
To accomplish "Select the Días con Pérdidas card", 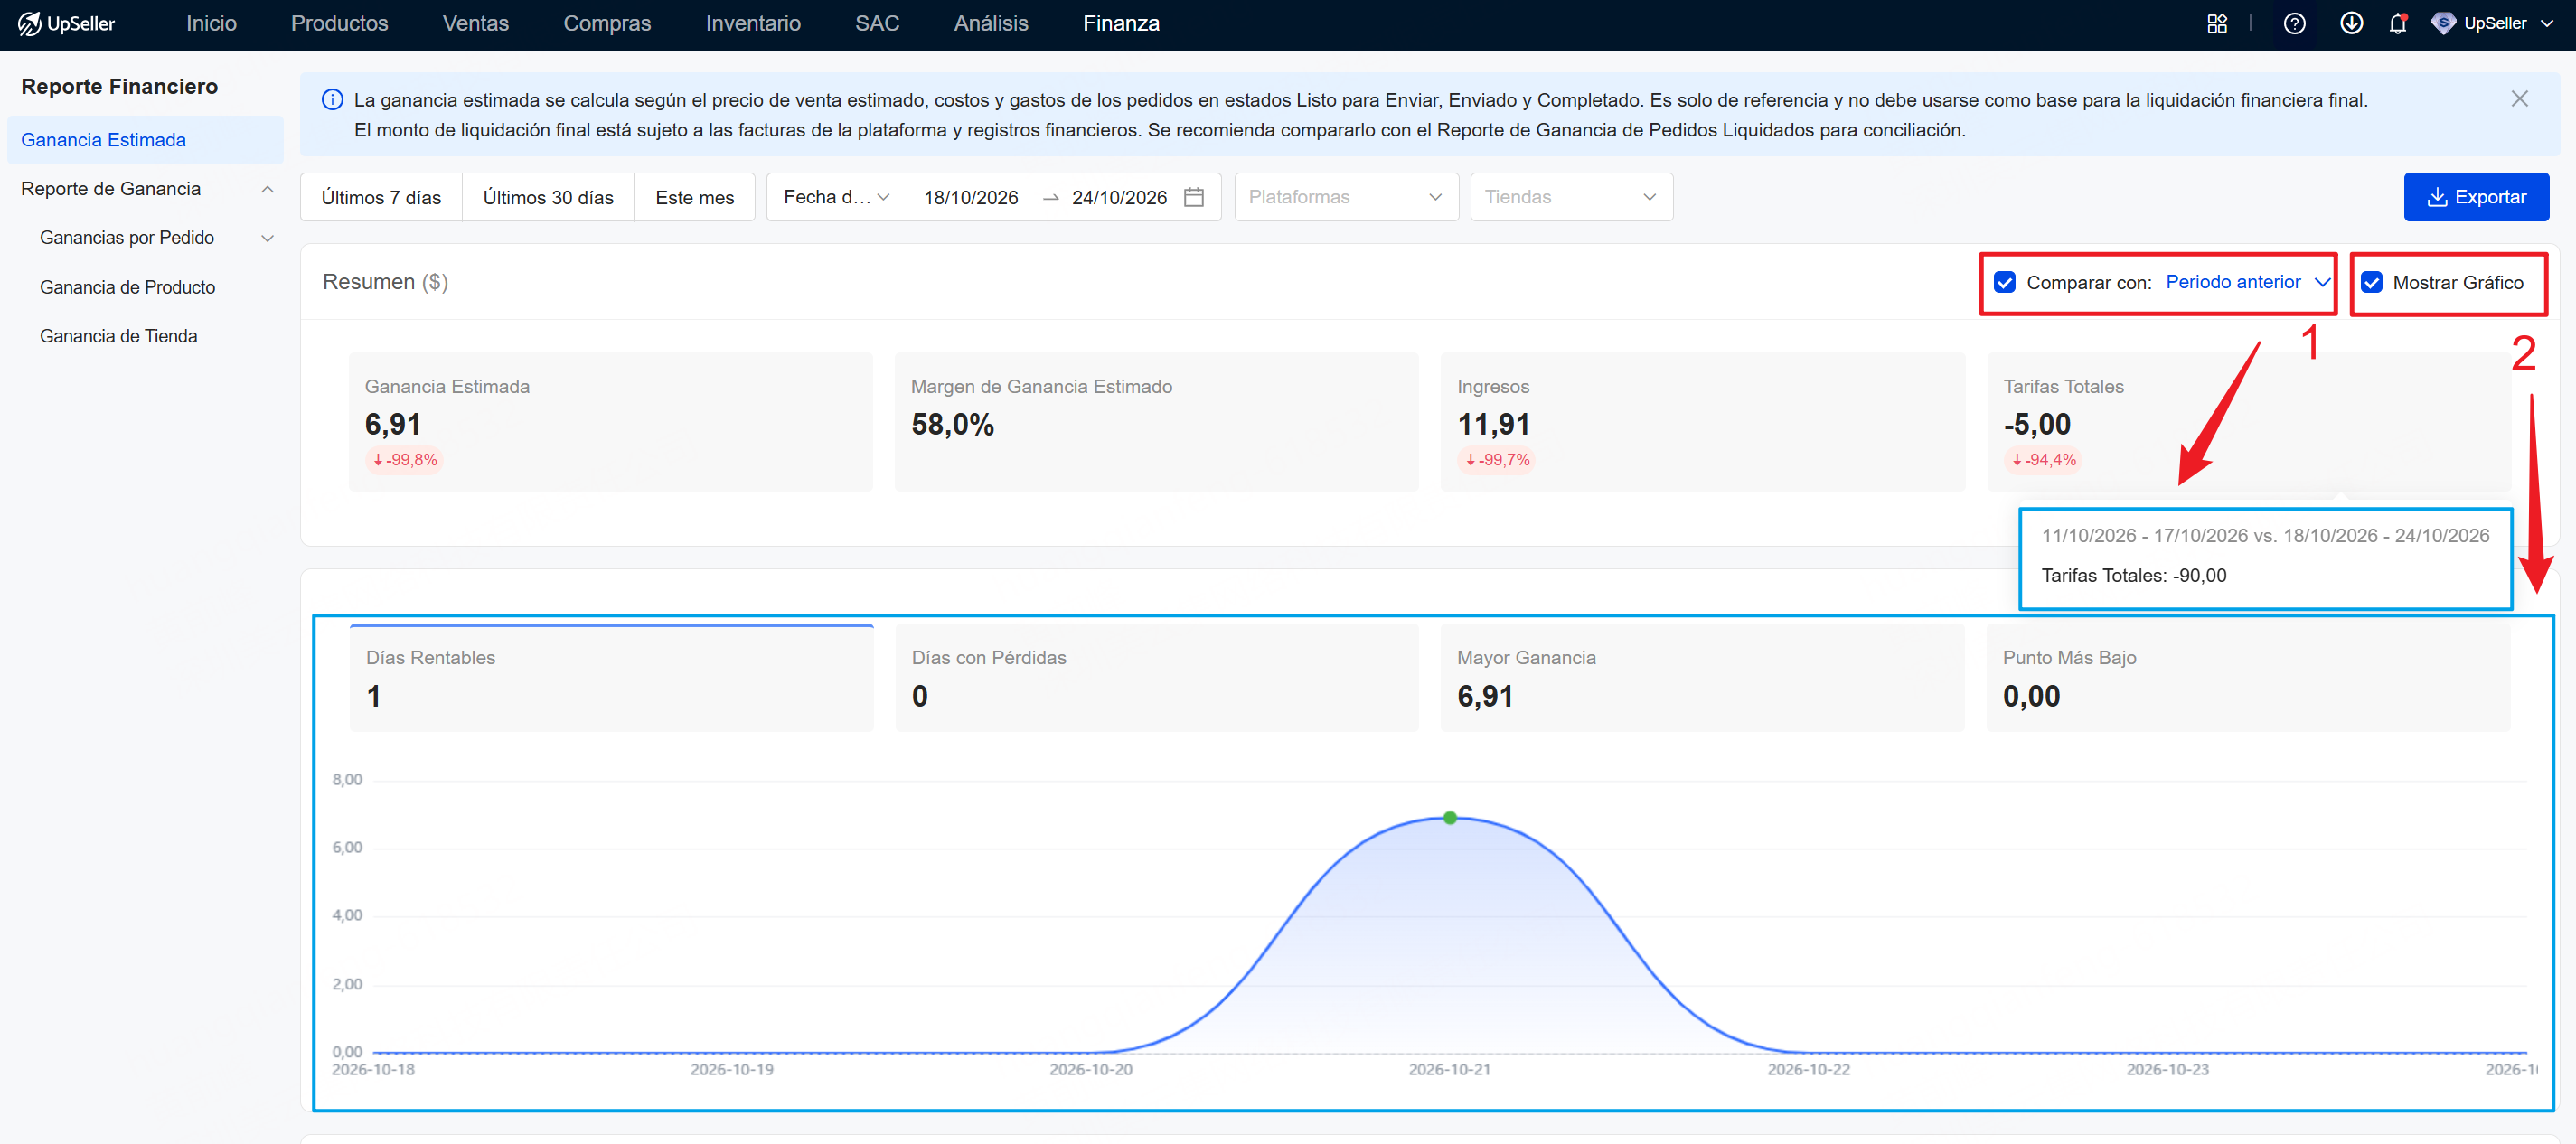I will 1156,678.
